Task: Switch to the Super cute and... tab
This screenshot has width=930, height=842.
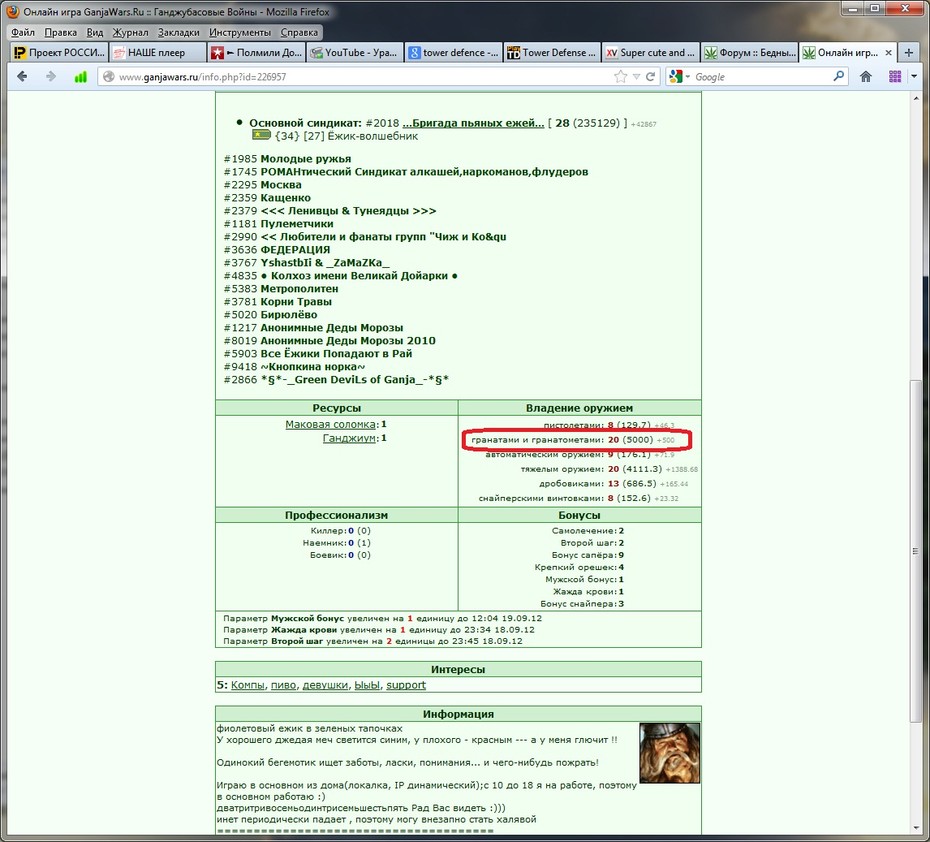Action: (x=650, y=53)
